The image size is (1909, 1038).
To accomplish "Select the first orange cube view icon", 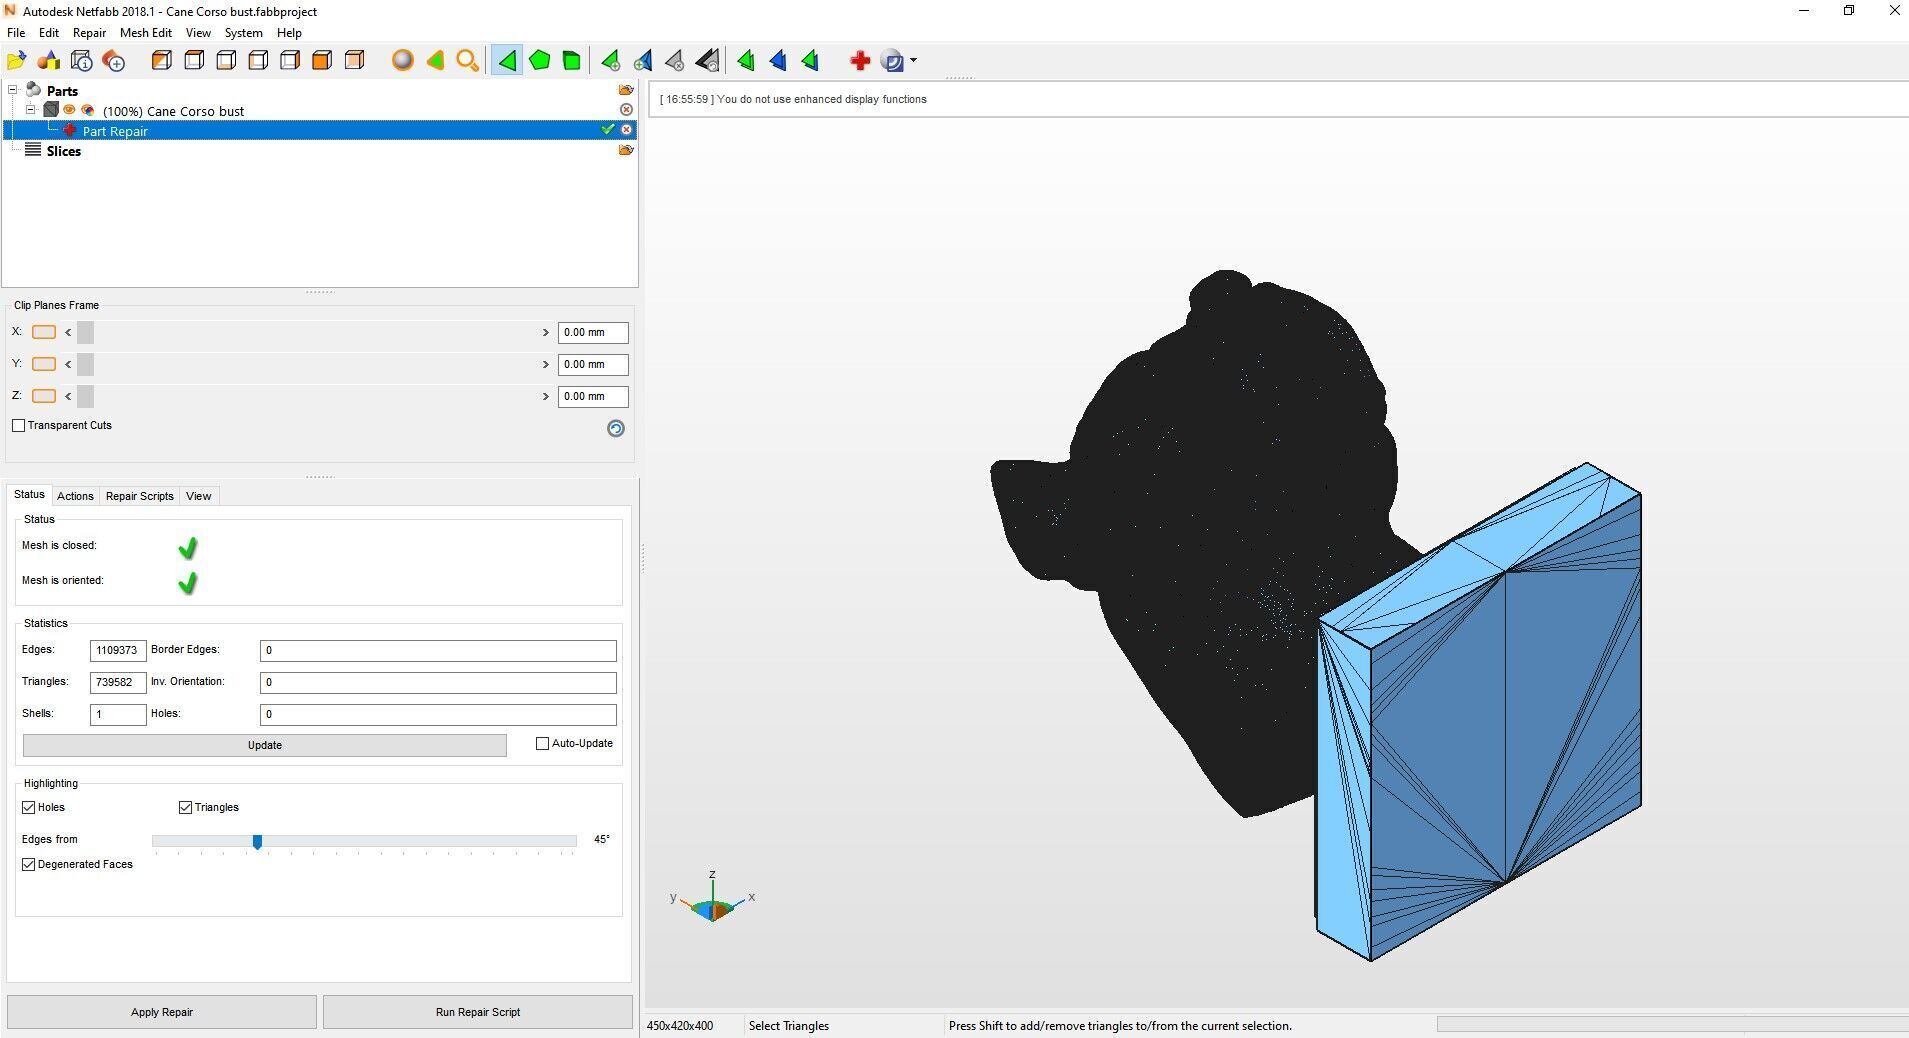I will 161,61.
